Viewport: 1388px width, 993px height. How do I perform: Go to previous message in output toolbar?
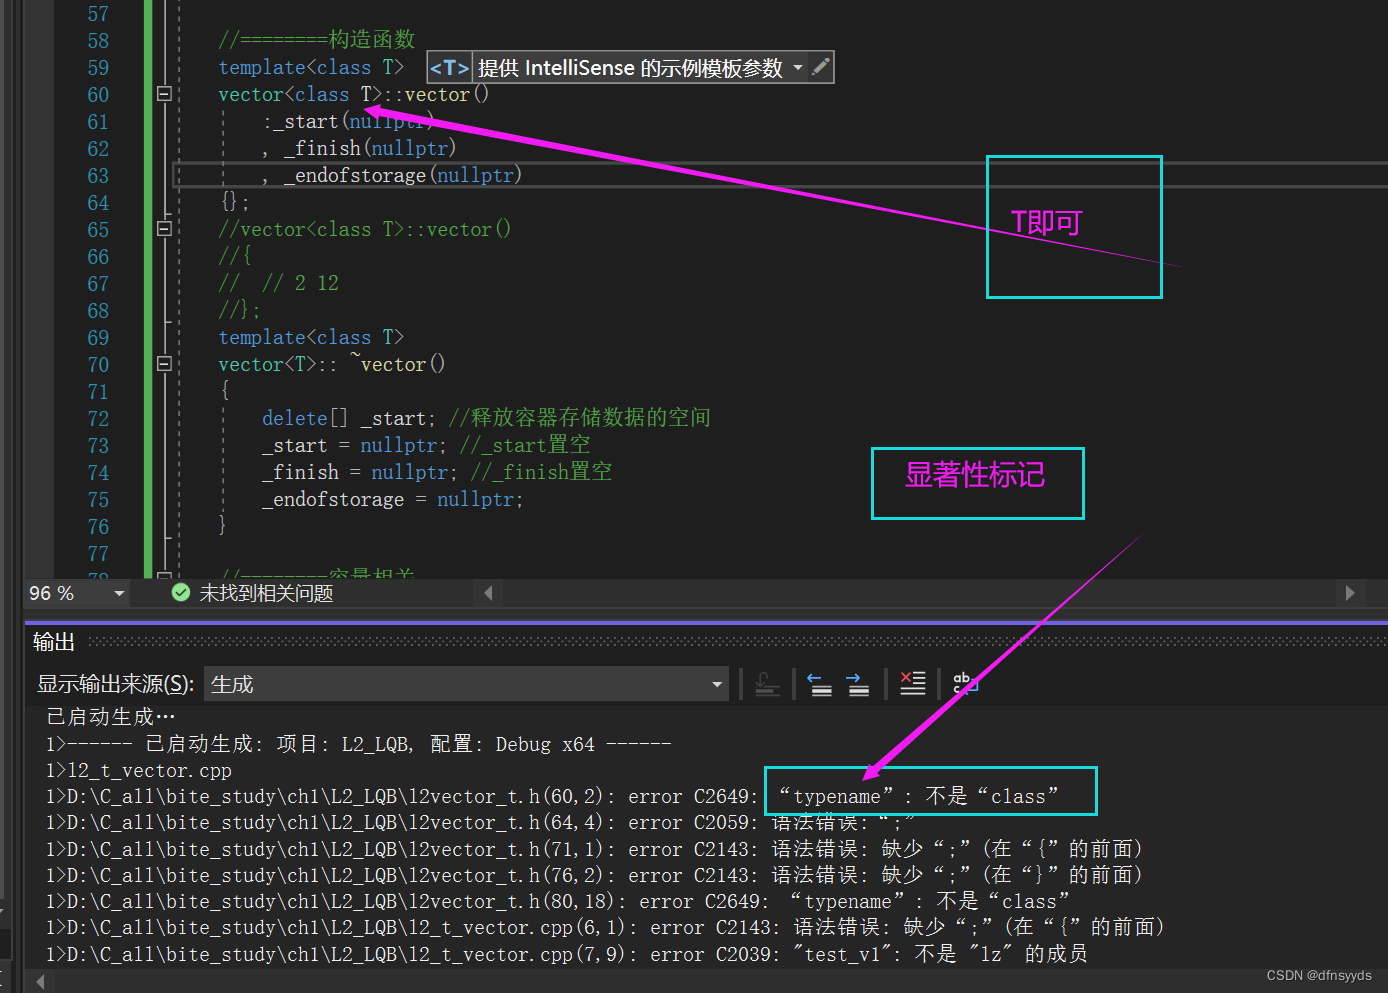(820, 684)
